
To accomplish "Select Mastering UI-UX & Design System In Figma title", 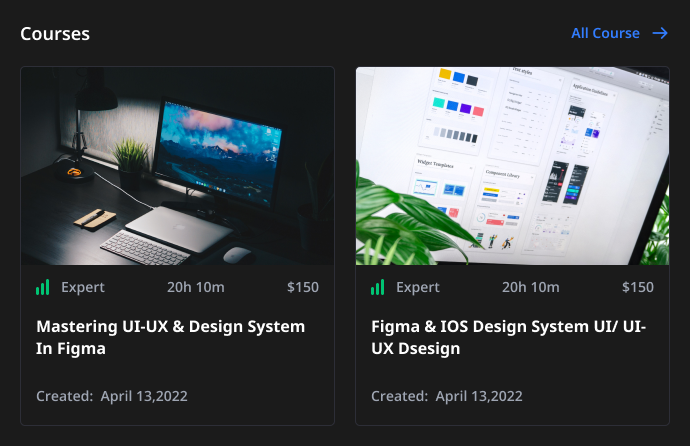I will (171, 337).
